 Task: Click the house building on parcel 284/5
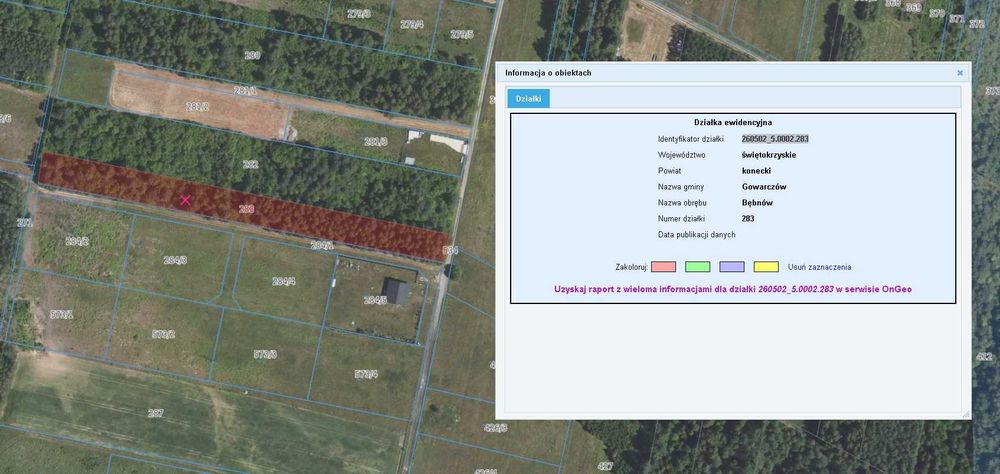click(397, 291)
